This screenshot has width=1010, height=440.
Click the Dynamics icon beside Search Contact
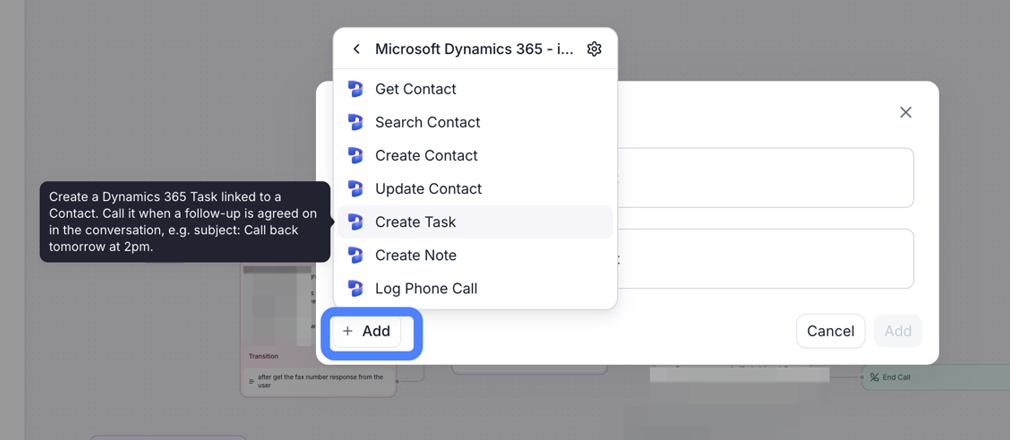tap(355, 122)
